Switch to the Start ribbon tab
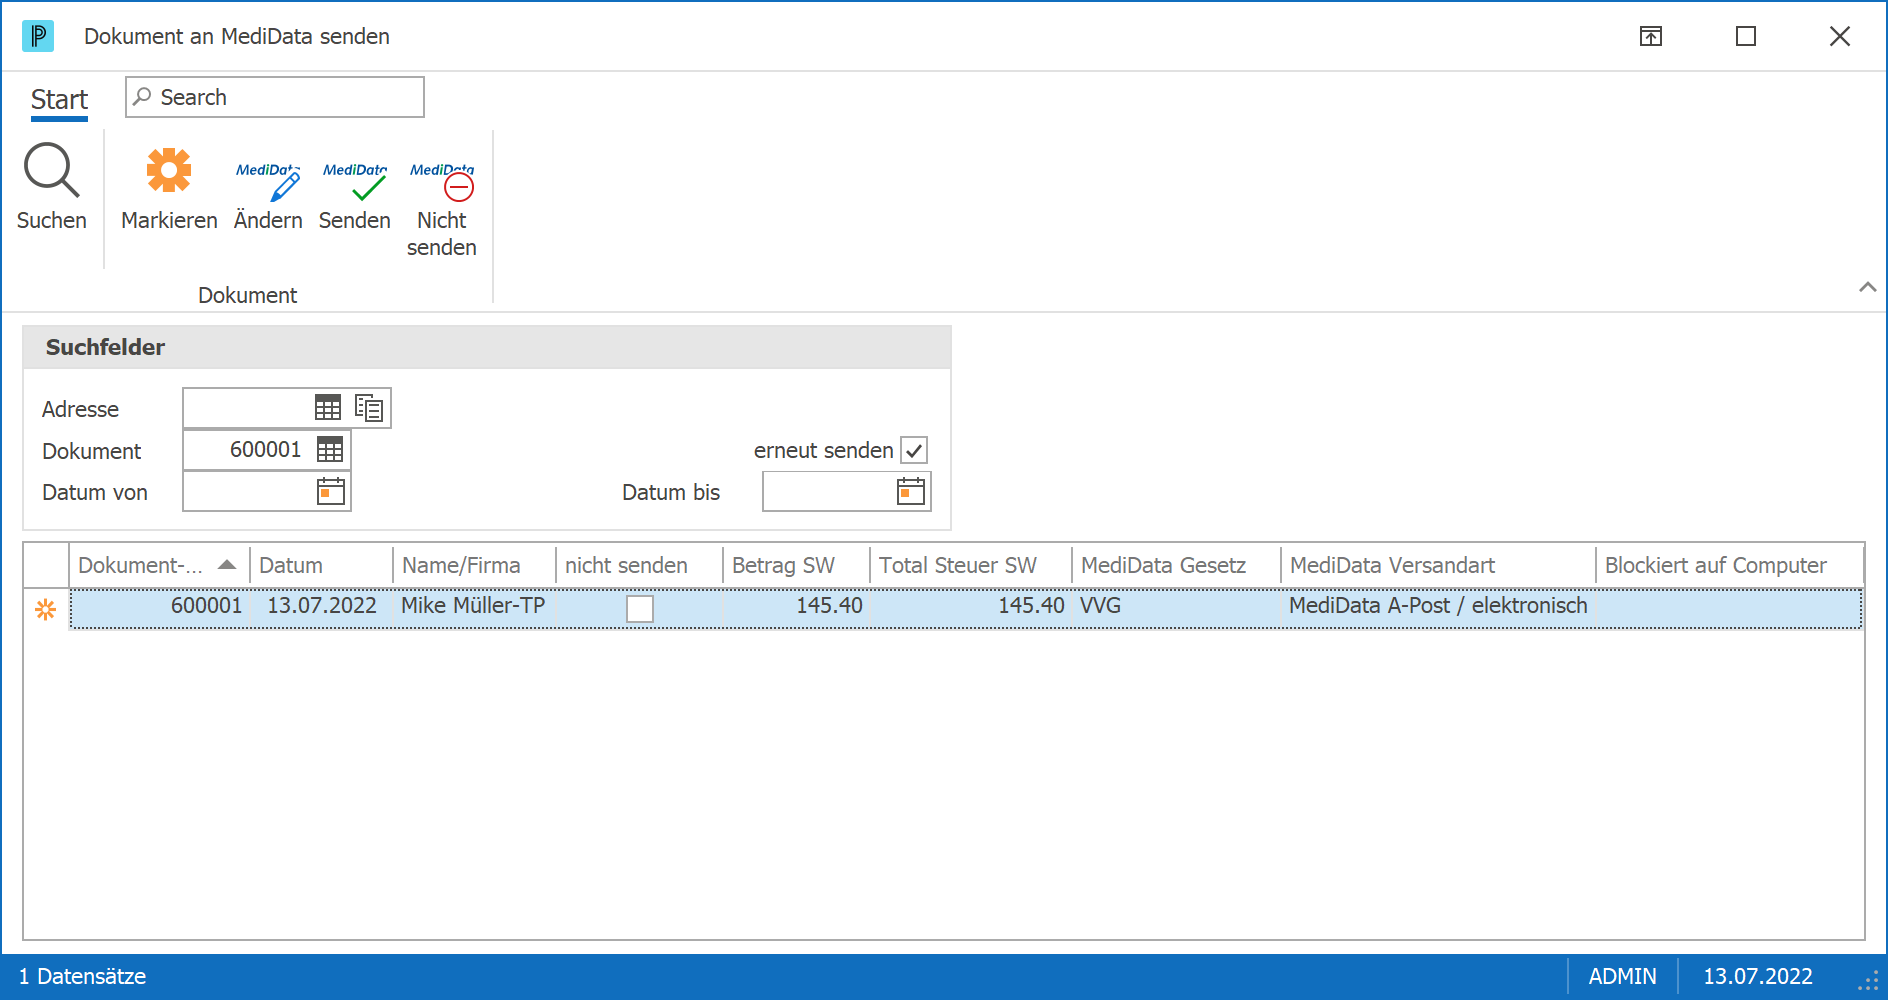This screenshot has height=1000, width=1888. click(x=59, y=100)
